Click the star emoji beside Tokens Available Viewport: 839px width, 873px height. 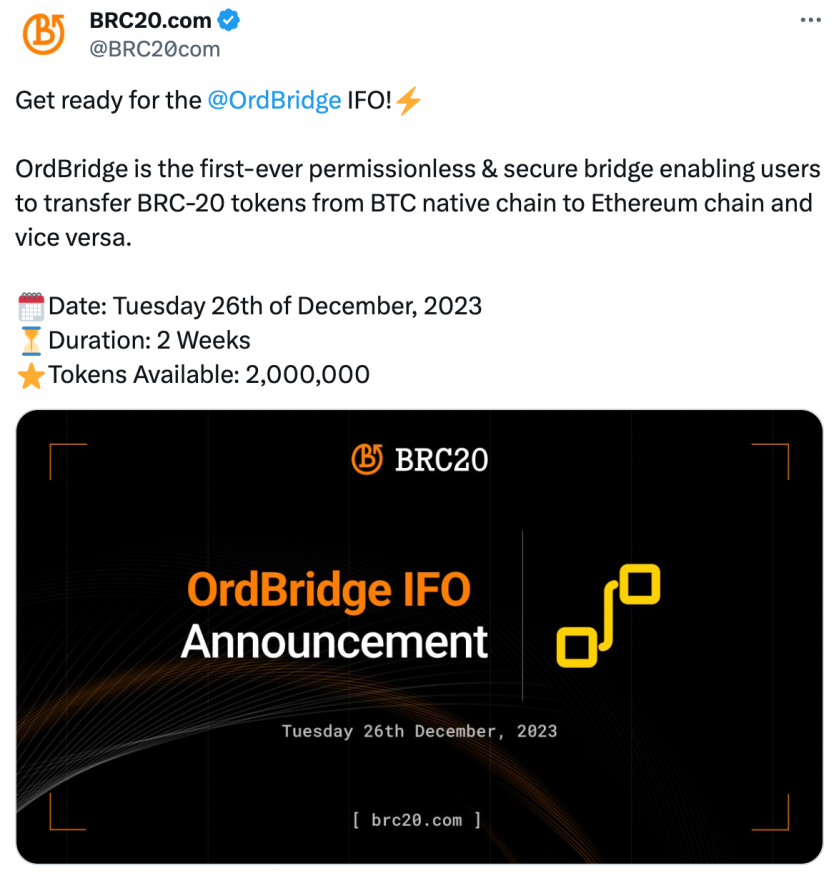(31, 375)
